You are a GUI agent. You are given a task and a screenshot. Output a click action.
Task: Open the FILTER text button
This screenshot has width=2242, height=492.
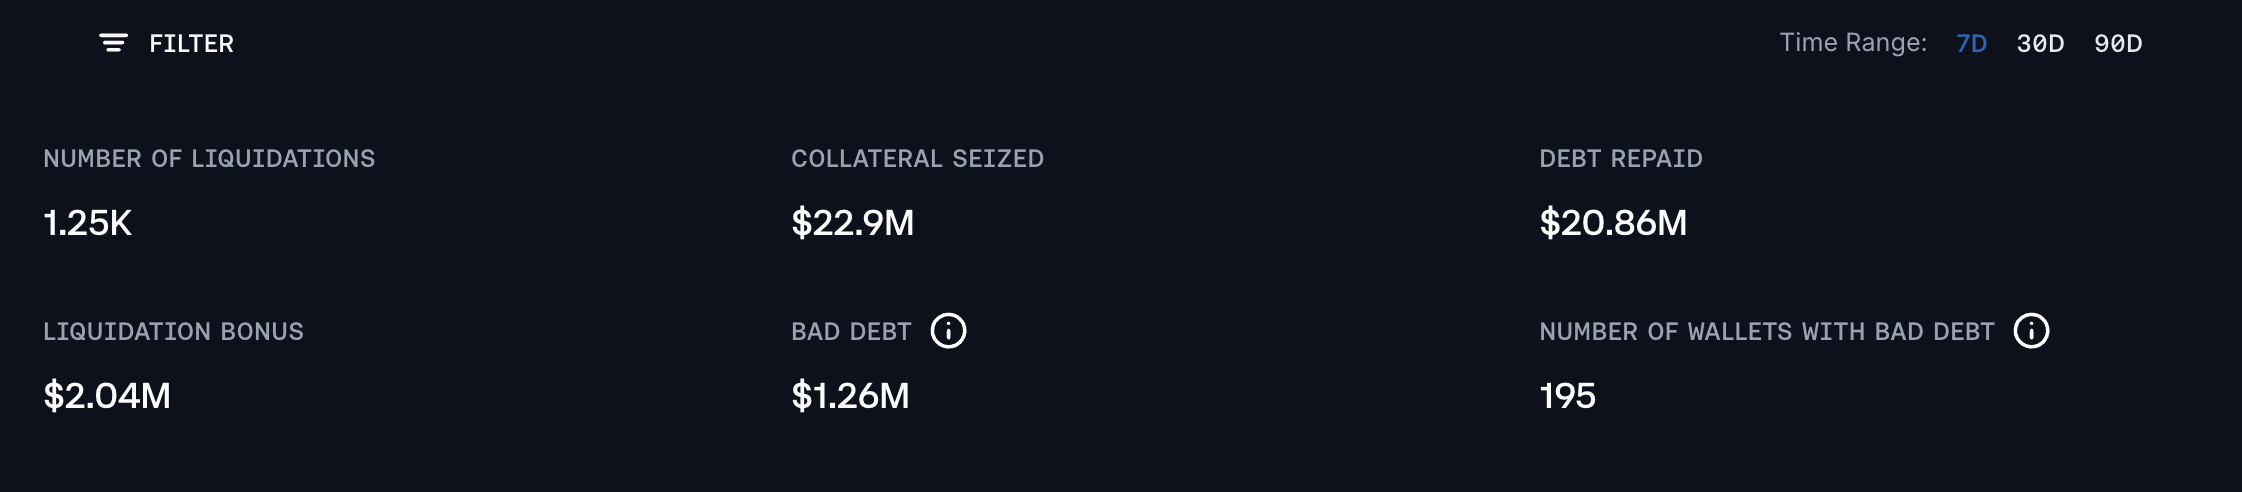[191, 44]
